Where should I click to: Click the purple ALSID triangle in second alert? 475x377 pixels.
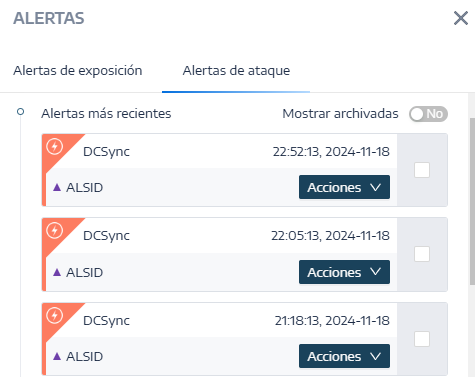click(x=57, y=272)
